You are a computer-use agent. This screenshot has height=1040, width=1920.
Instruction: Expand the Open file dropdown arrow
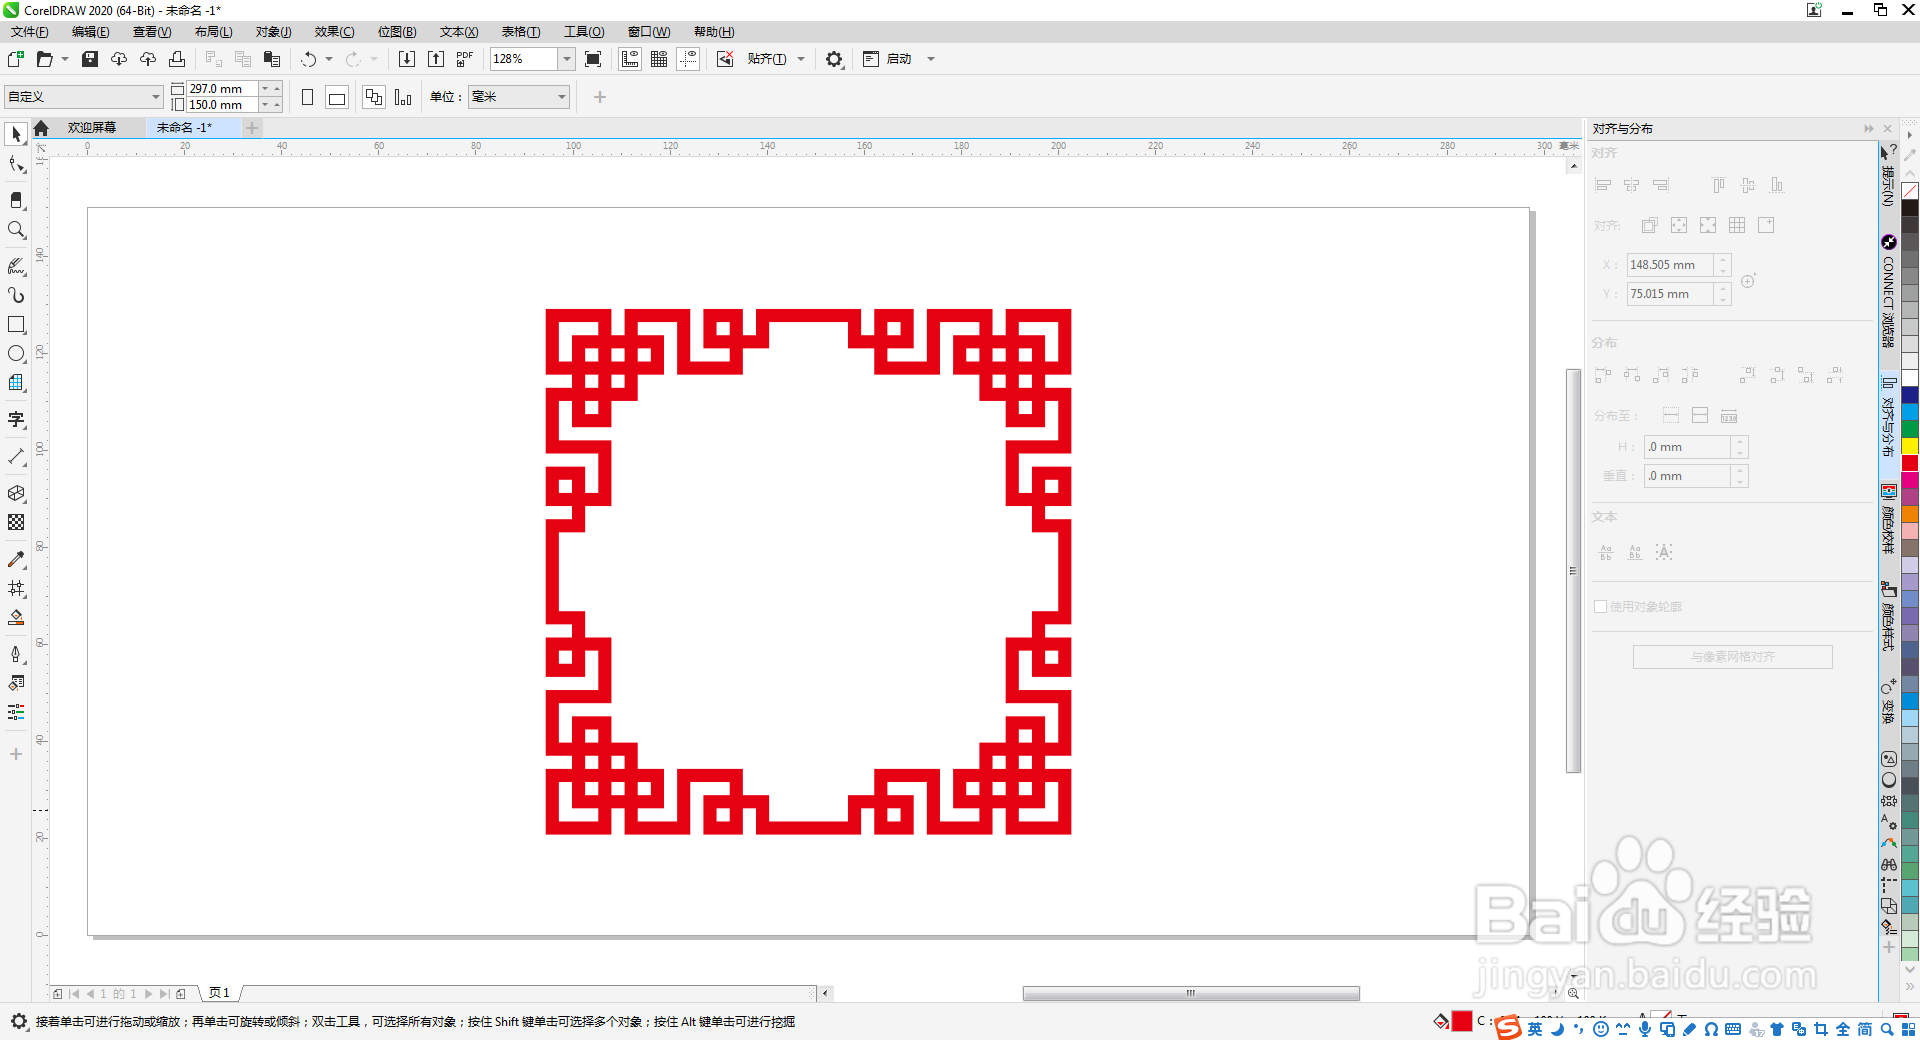[65, 59]
